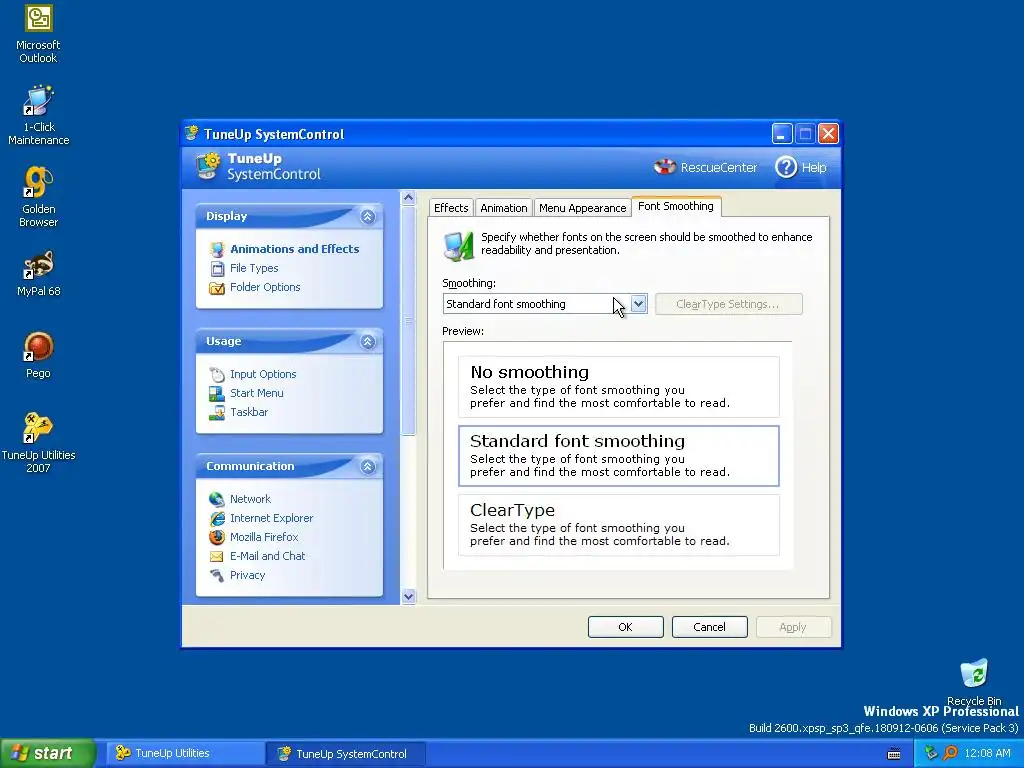Open MyPal 68 desktop shortcut

click(38, 274)
